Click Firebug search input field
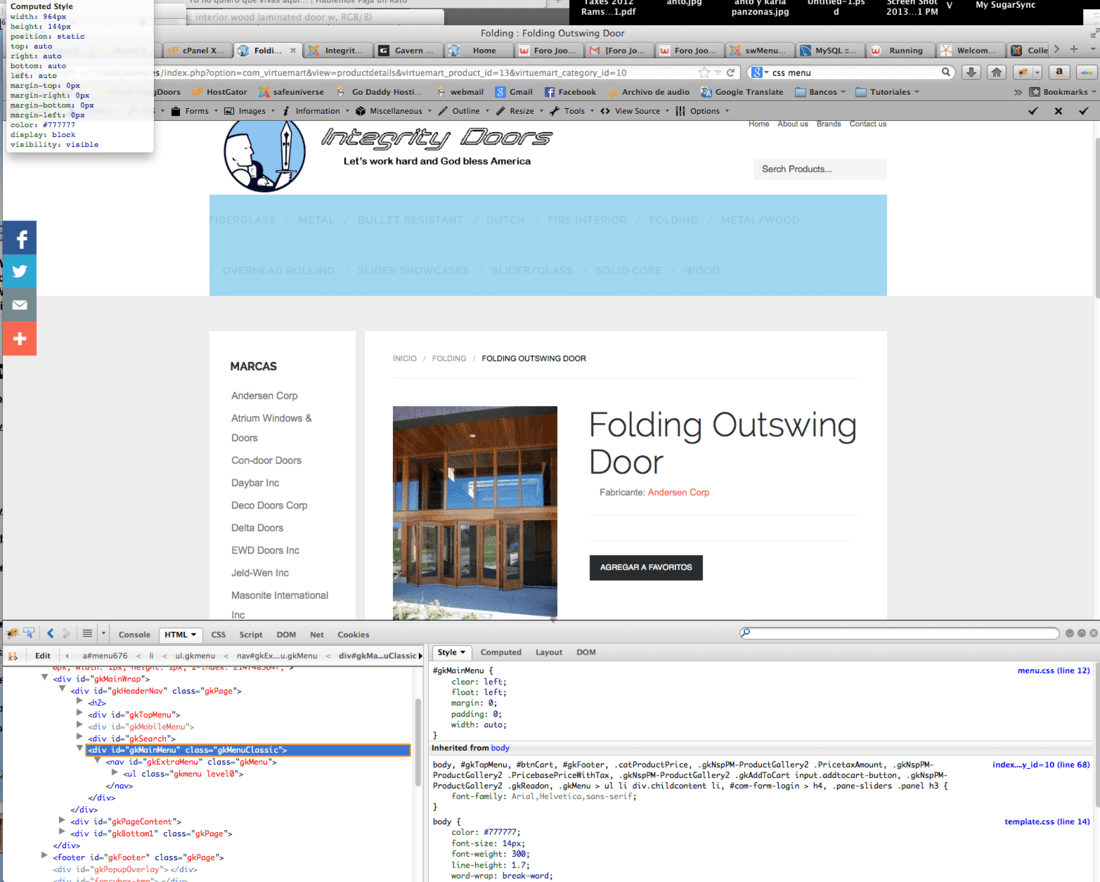 [x=899, y=633]
